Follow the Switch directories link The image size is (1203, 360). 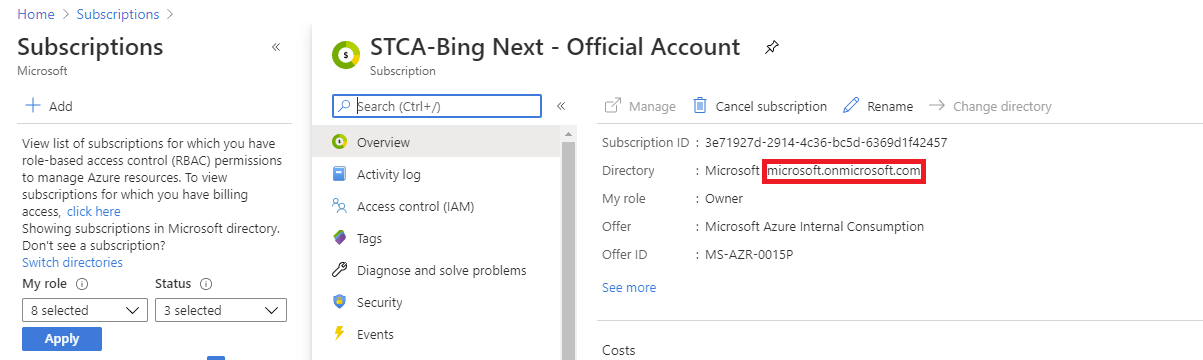[72, 262]
